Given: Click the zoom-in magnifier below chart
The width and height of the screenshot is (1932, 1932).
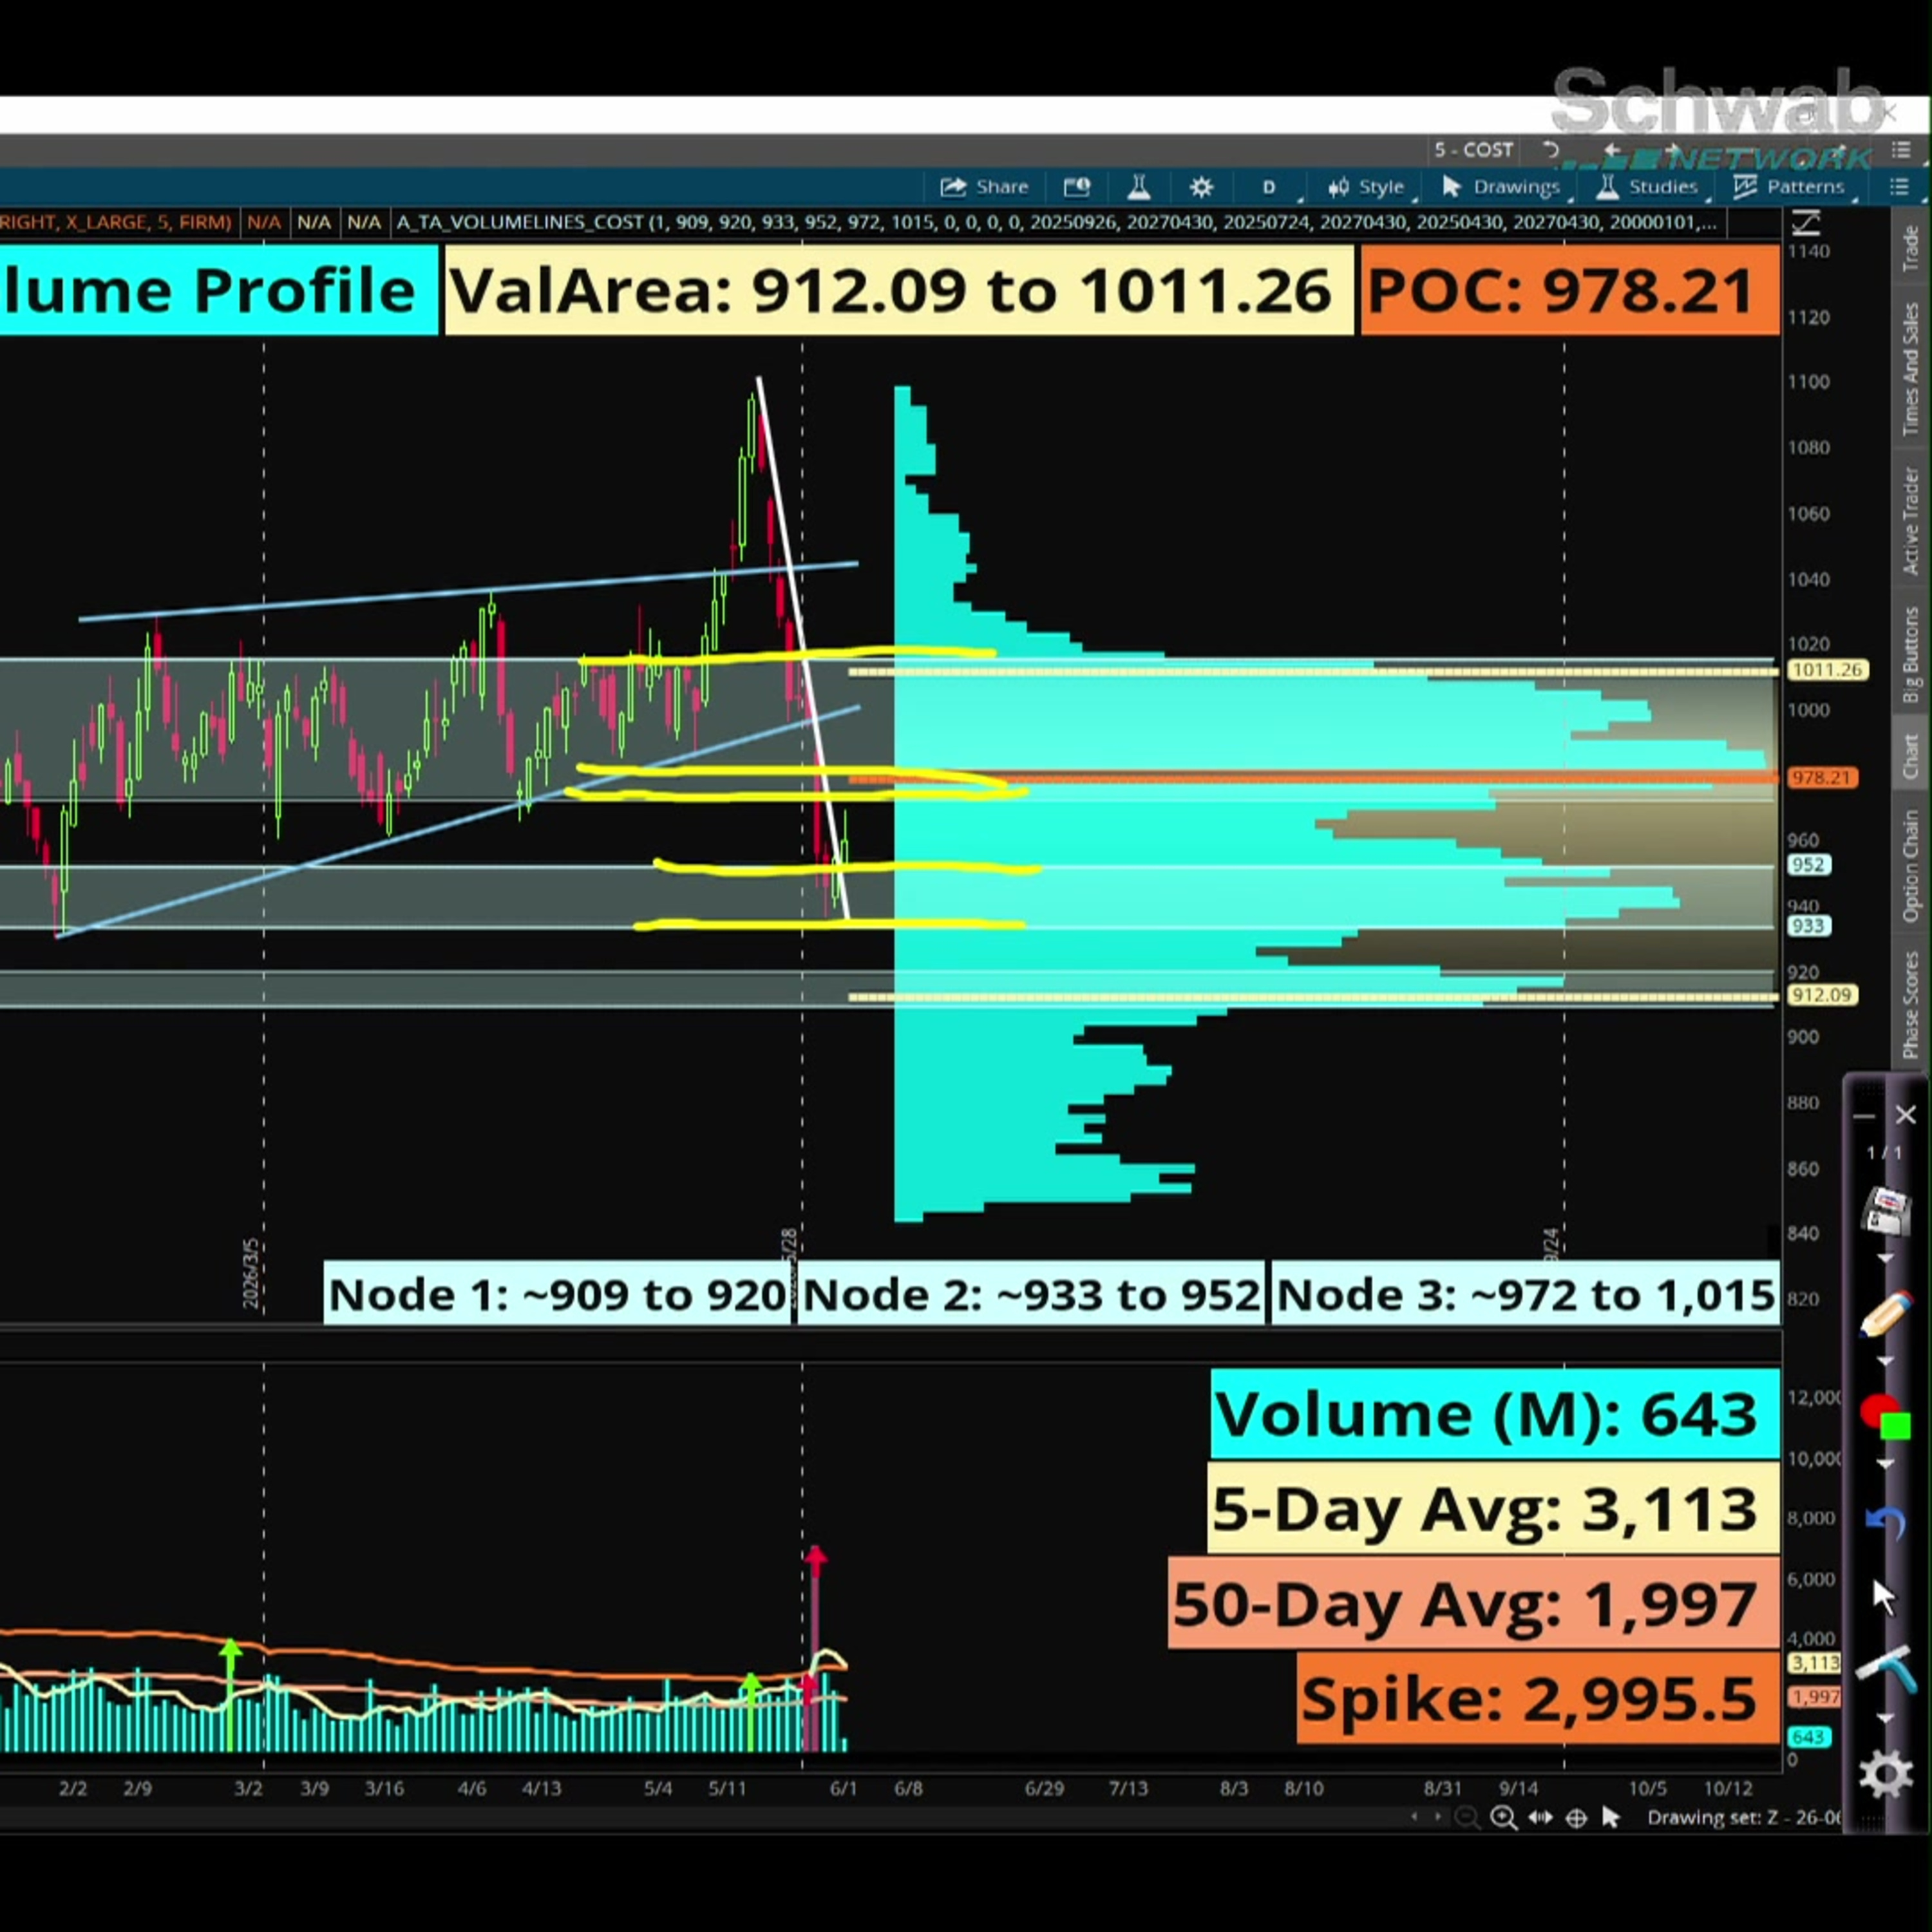Looking at the screenshot, I should coord(1503,1818).
